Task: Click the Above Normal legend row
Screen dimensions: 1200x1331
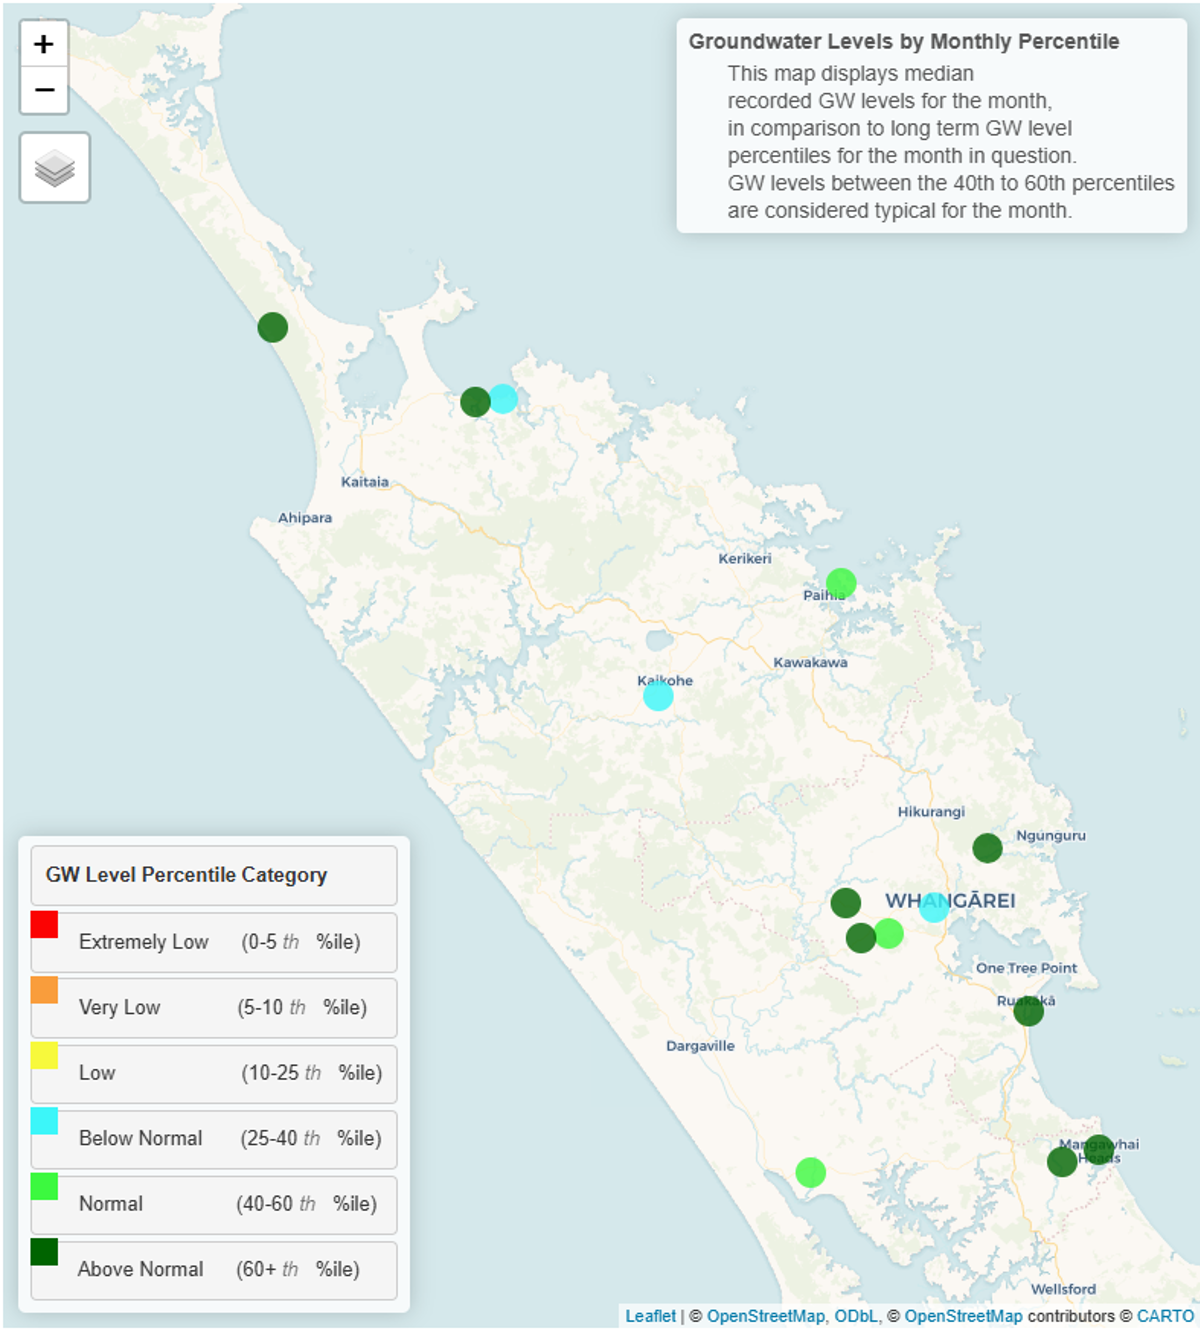Action: click(214, 1270)
